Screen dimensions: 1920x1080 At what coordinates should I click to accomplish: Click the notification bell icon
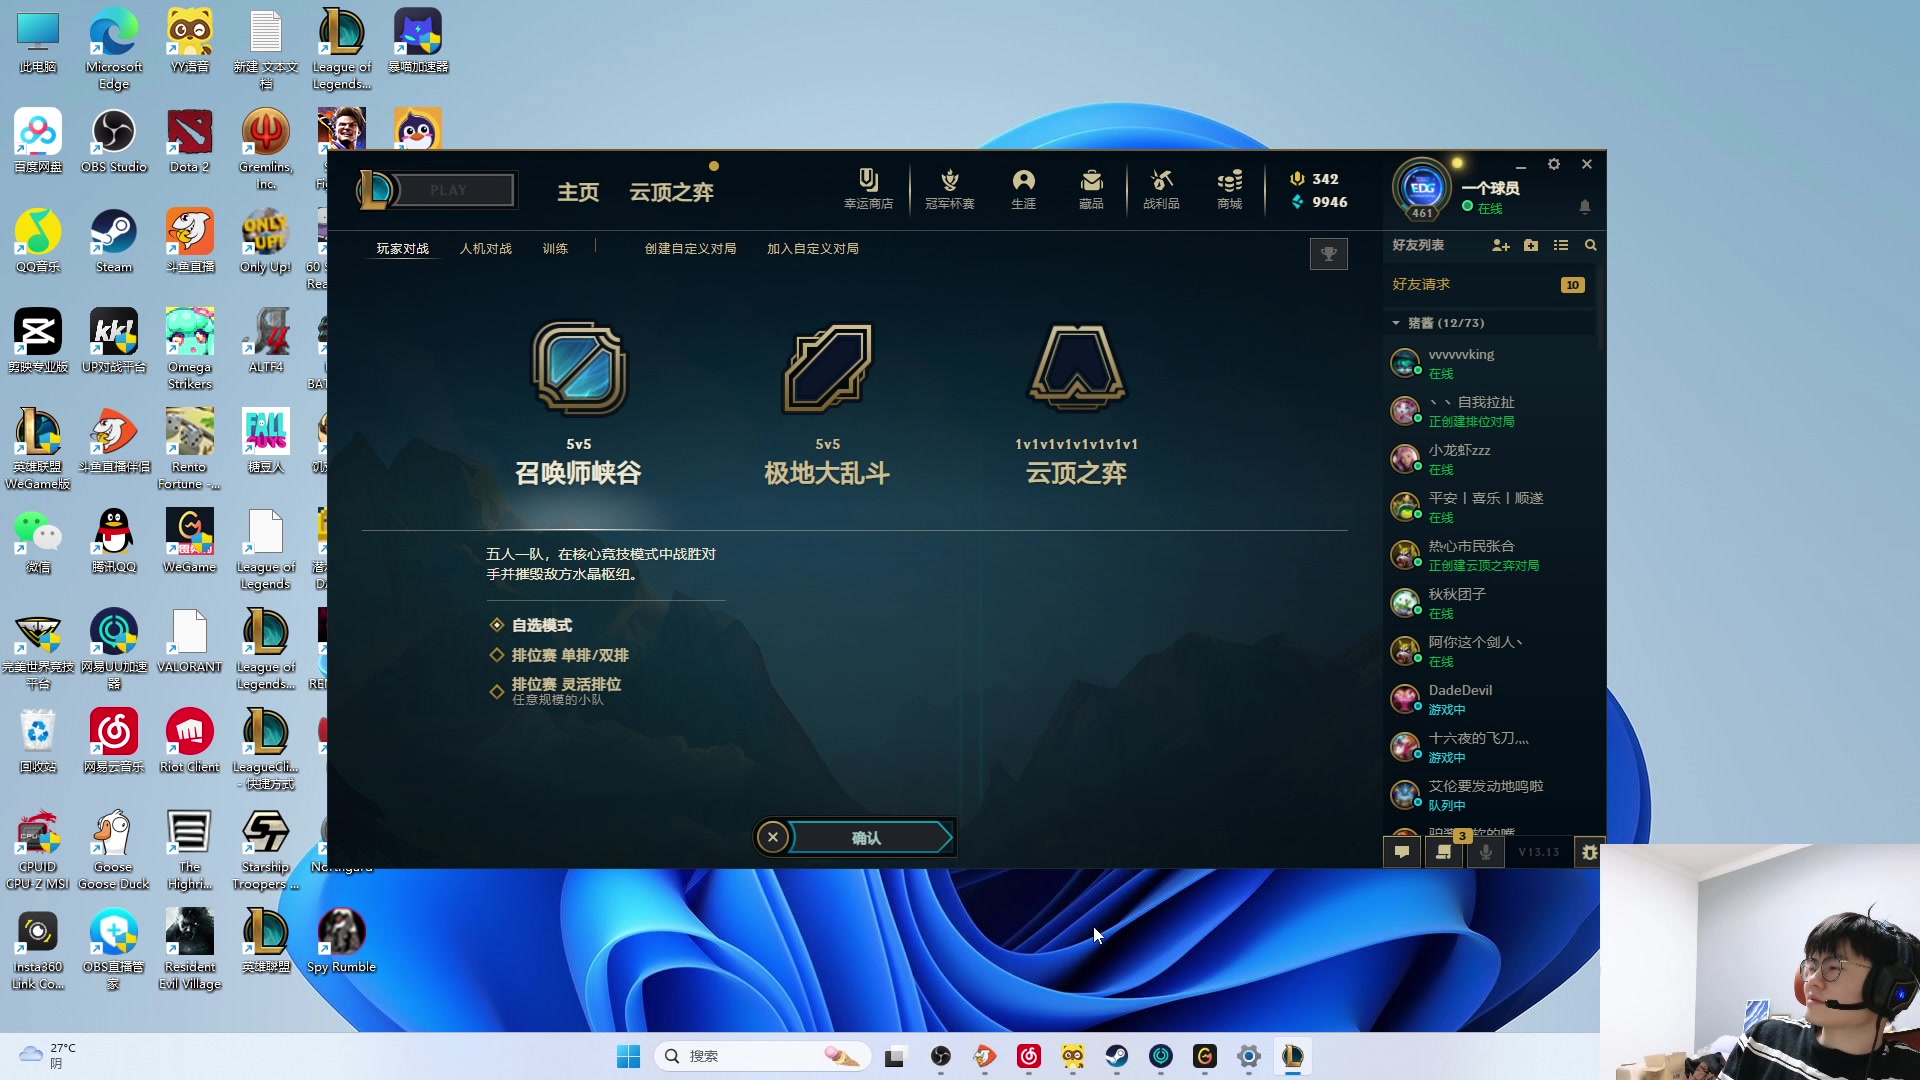[1585, 207]
